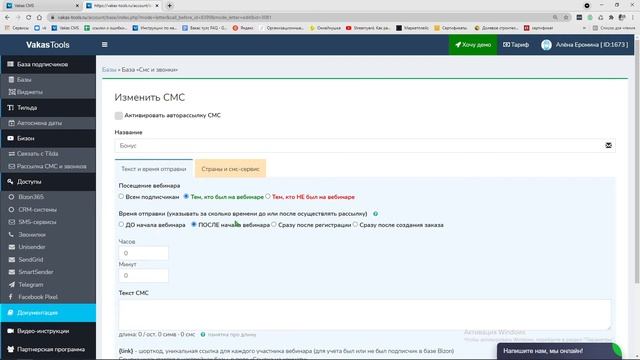Click the Текст СМС text area
Screen dimensions: 640x360
365,314
